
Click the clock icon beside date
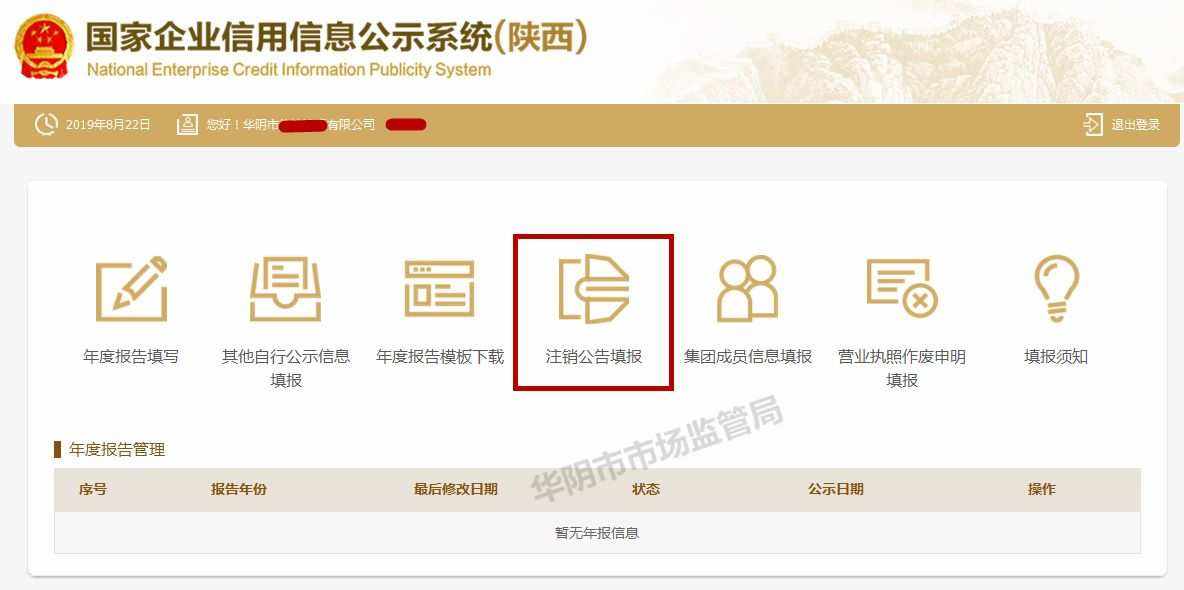pyautogui.click(x=47, y=125)
